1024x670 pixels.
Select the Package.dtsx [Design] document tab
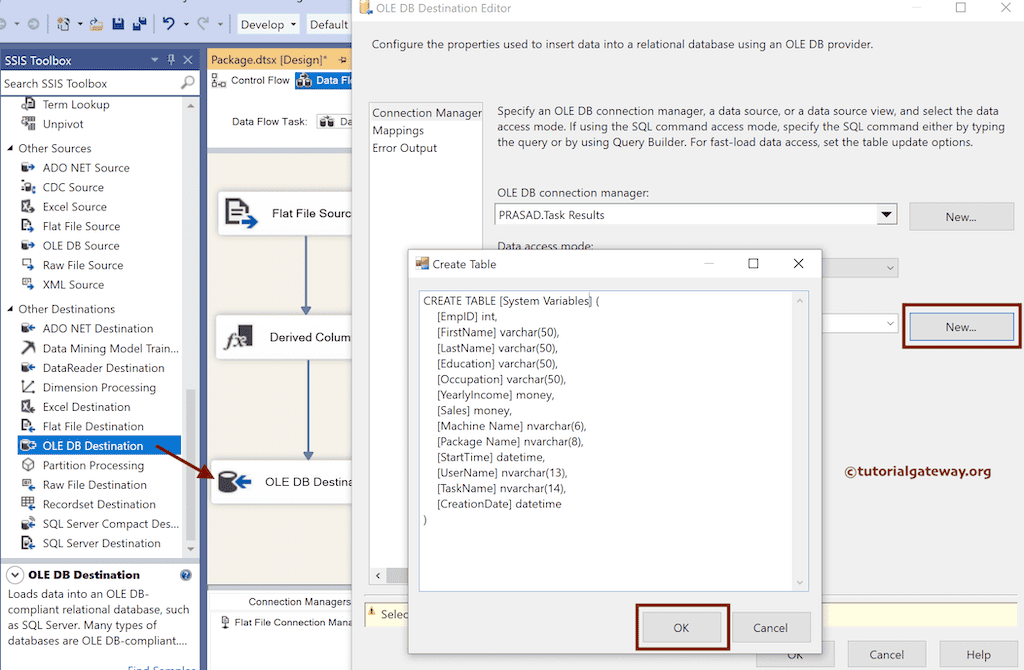268,59
